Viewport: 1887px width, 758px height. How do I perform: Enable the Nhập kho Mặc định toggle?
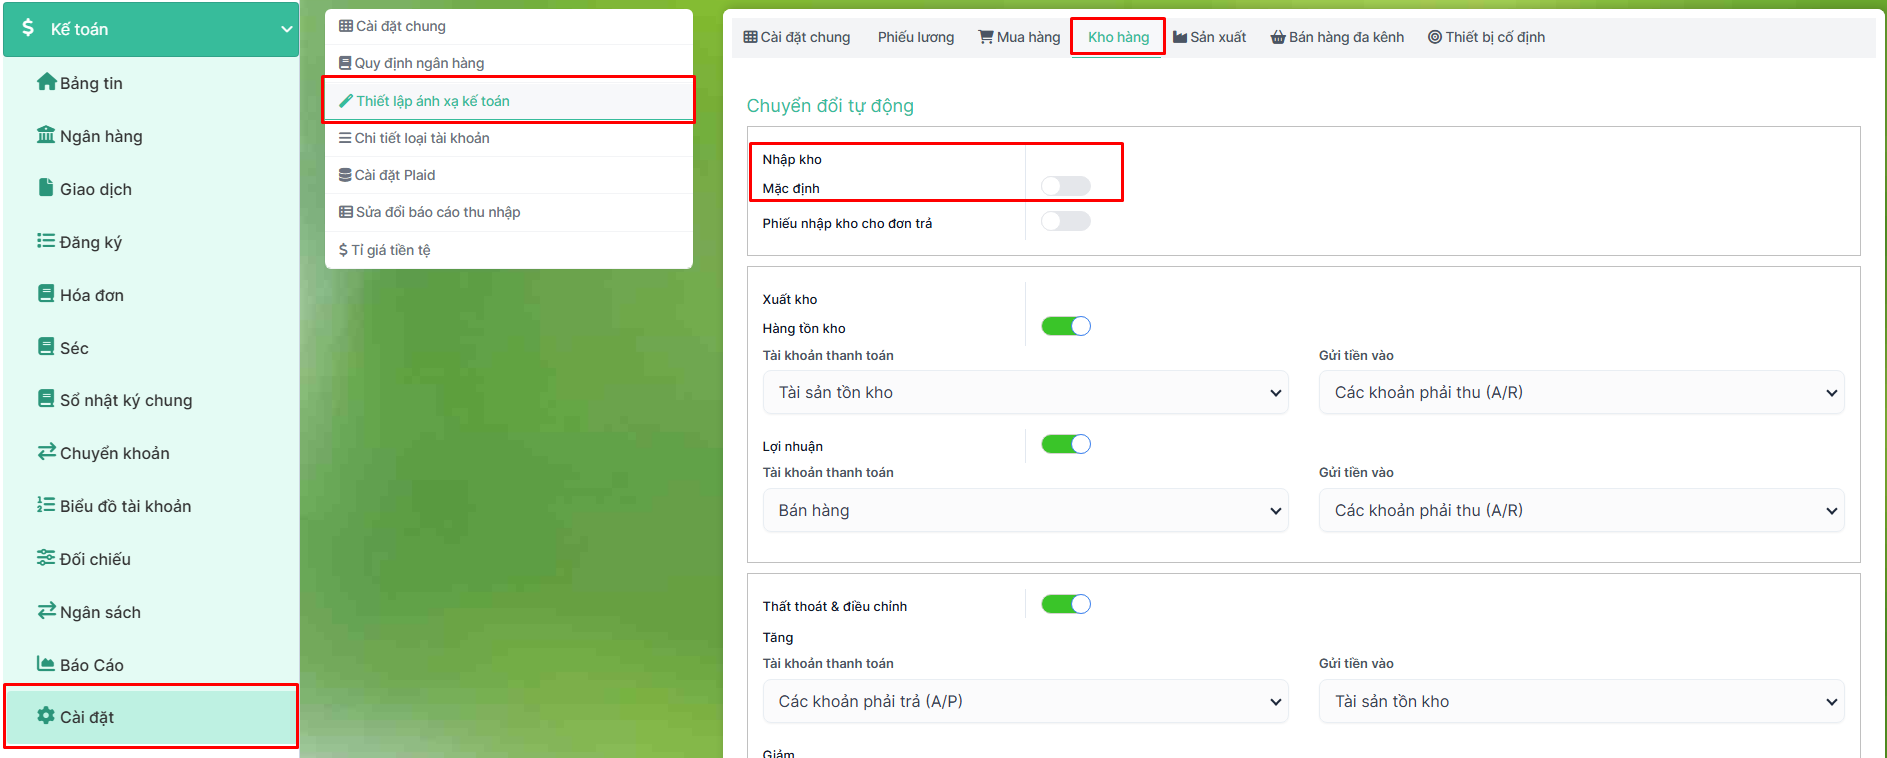[x=1065, y=186]
